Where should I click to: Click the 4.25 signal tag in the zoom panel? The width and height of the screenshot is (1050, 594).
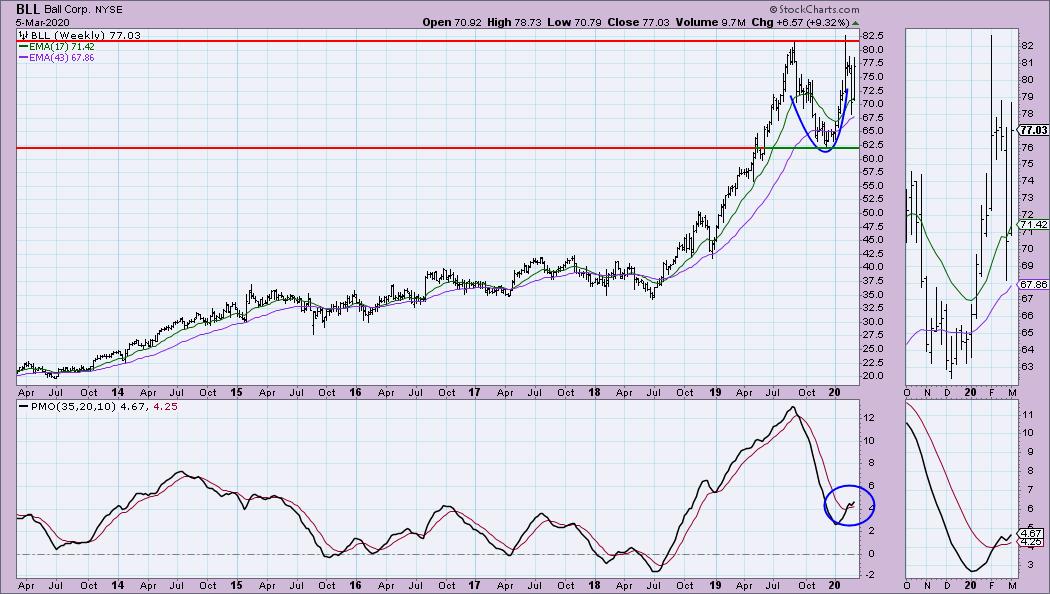(1032, 542)
